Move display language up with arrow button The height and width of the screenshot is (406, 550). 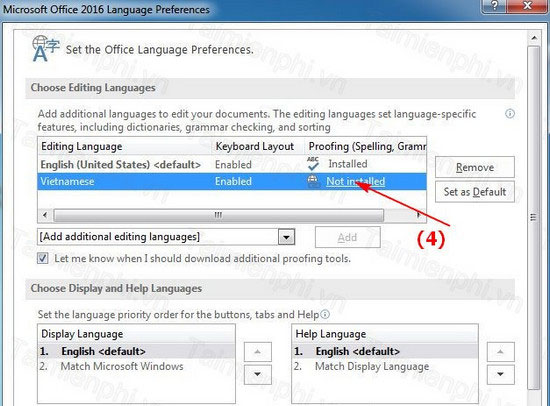[257, 352]
